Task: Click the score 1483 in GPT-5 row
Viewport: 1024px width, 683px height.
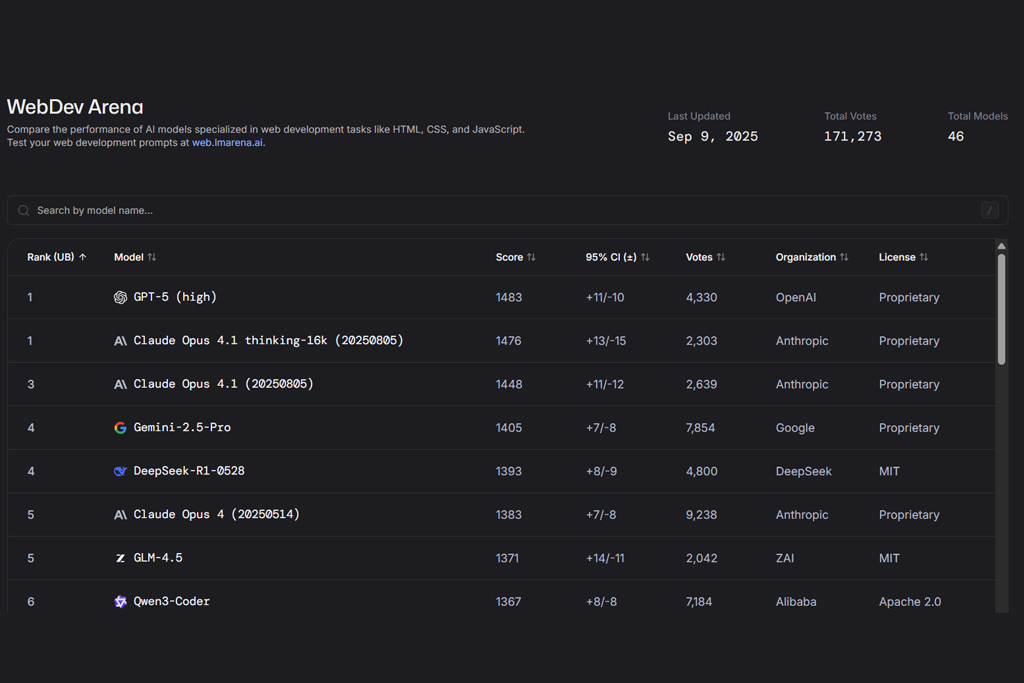Action: [x=509, y=297]
